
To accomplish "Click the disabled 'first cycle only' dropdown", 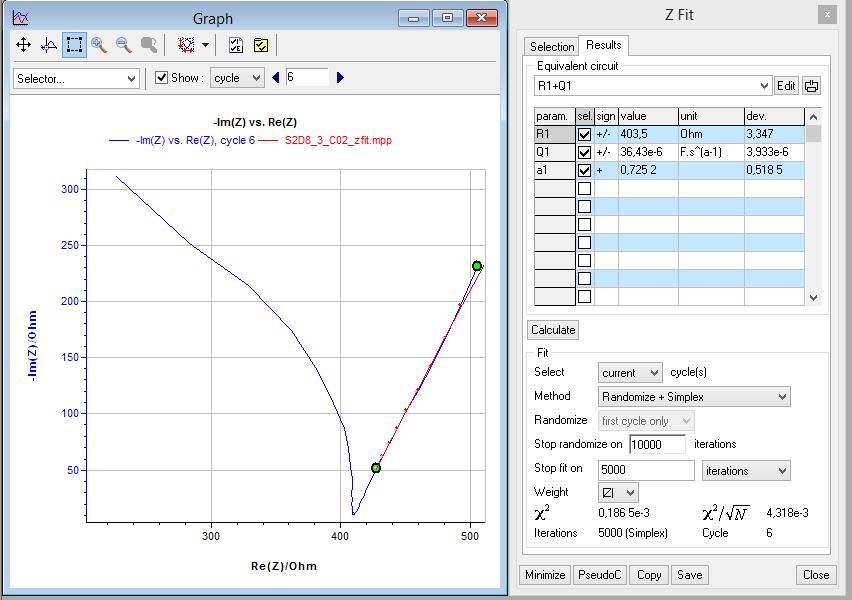I will pyautogui.click(x=646, y=421).
